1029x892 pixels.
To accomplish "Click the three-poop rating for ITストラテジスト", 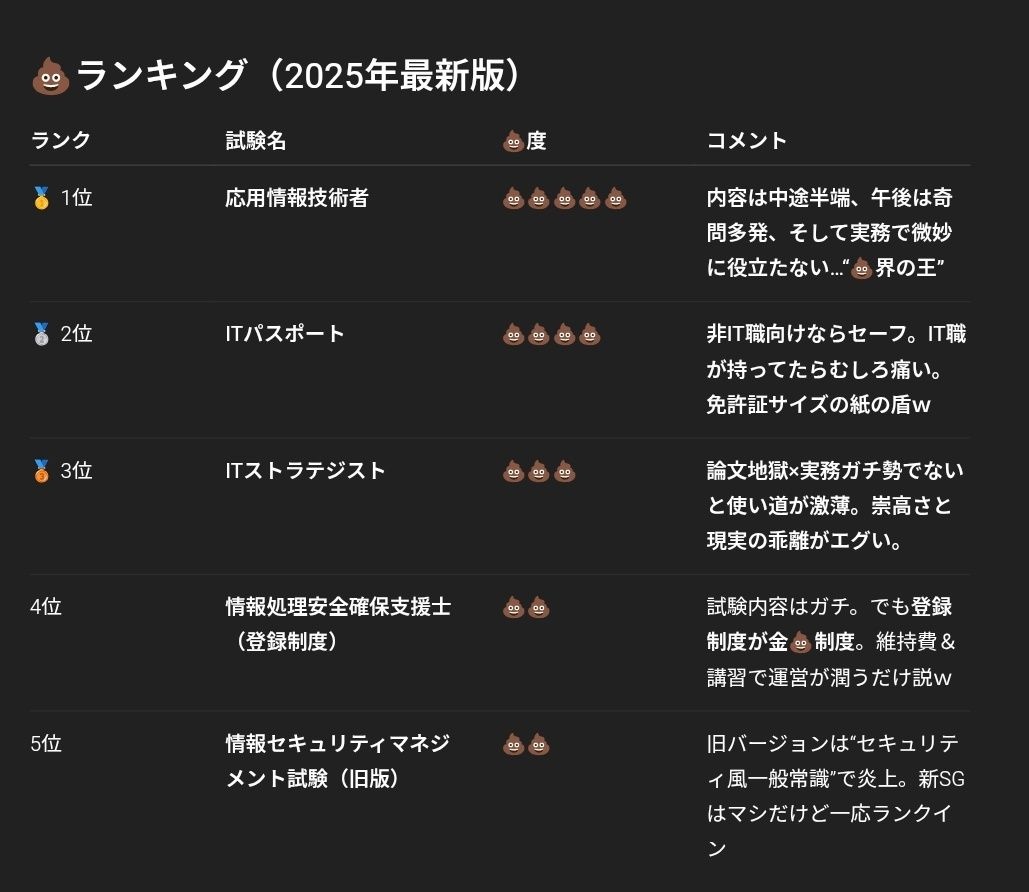I will [539, 472].
